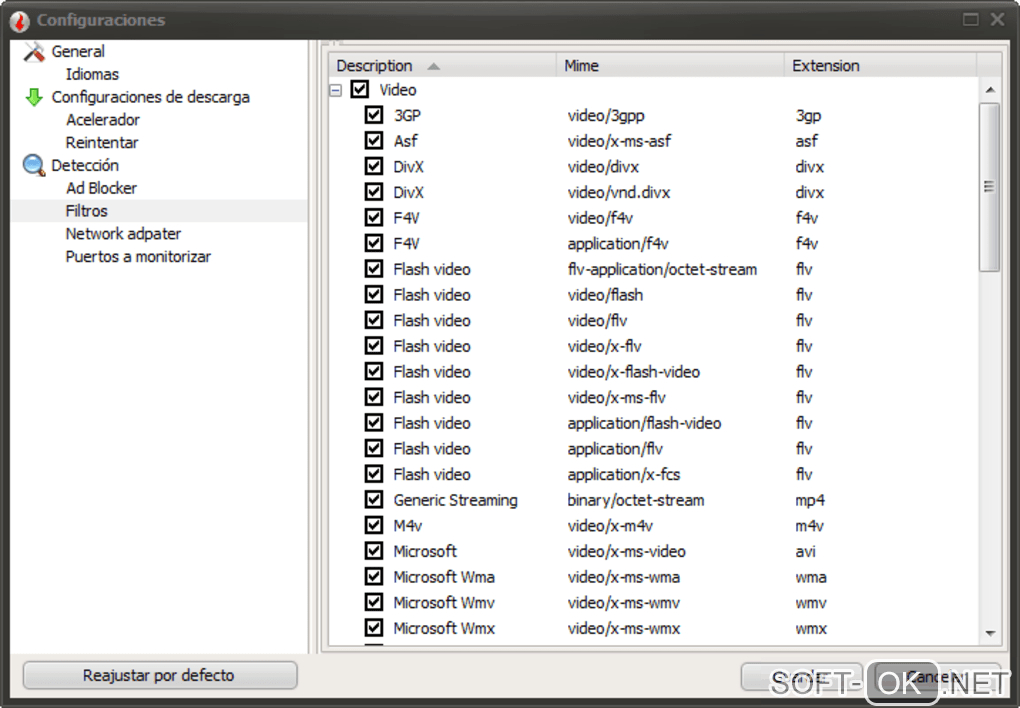Toggle the Flash video video/x-flv checkbox
This screenshot has width=1020, height=708.
click(373, 346)
